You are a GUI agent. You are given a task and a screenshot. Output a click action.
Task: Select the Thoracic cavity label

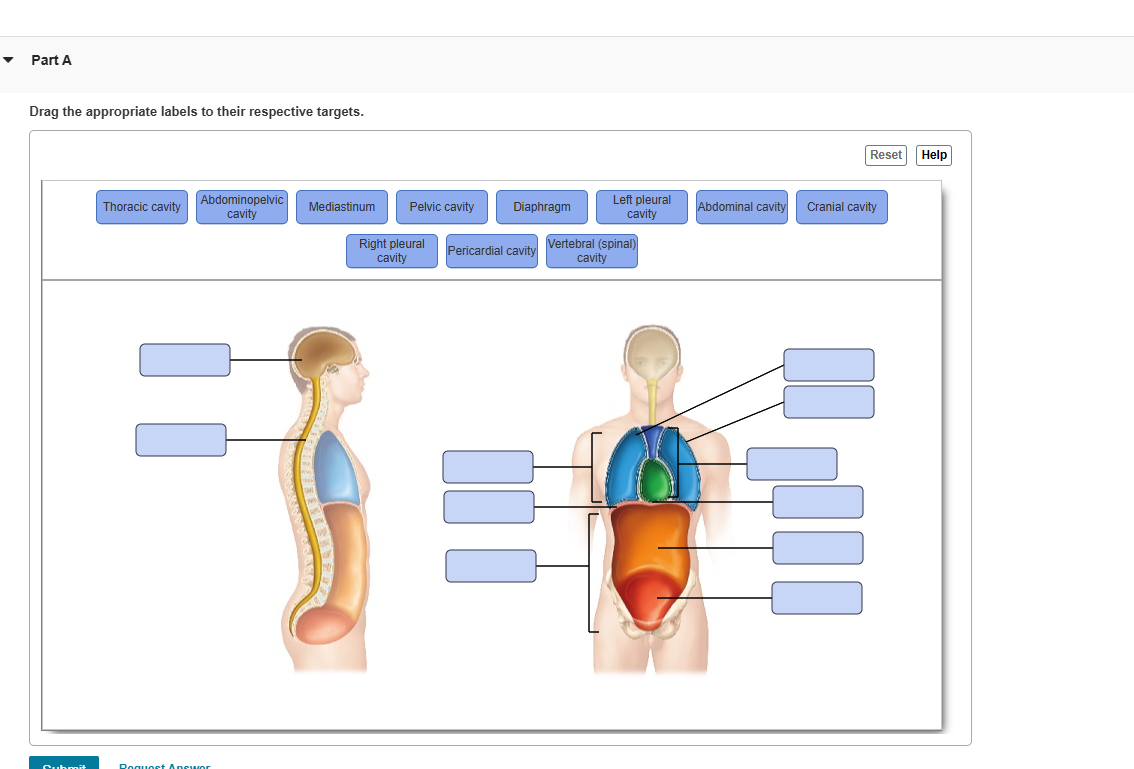142,207
